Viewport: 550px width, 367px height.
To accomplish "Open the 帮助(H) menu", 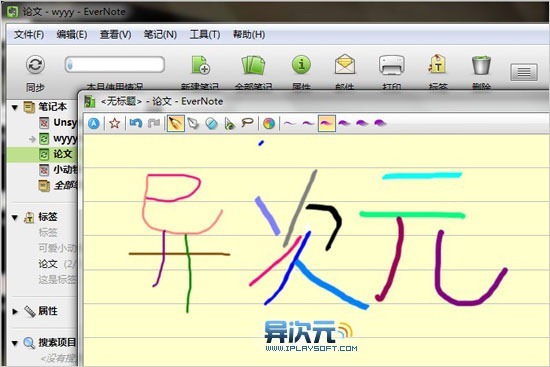I will [x=249, y=34].
